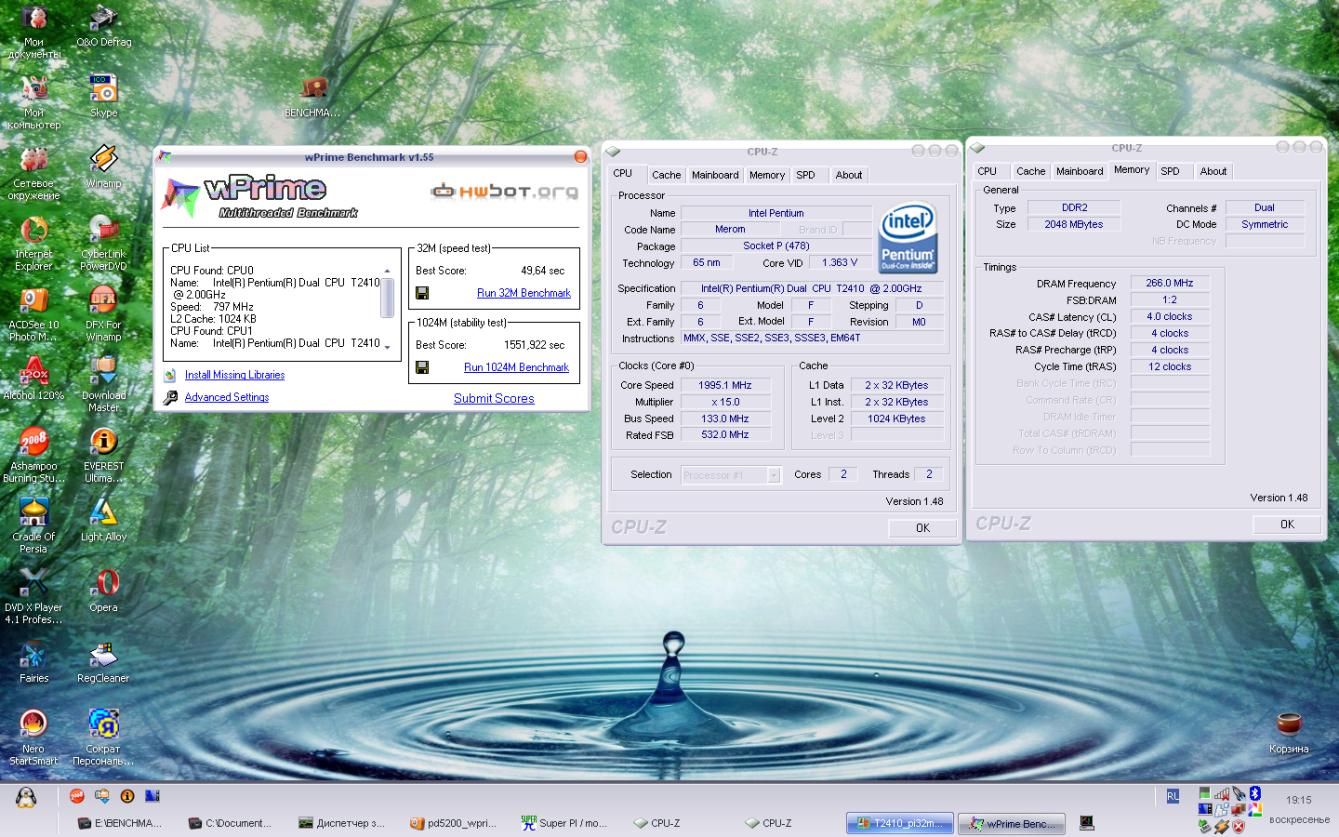Viewport: 1339px width, 837px height.
Task: Open pd5200_wpri... taskbar button
Action: tap(453, 823)
